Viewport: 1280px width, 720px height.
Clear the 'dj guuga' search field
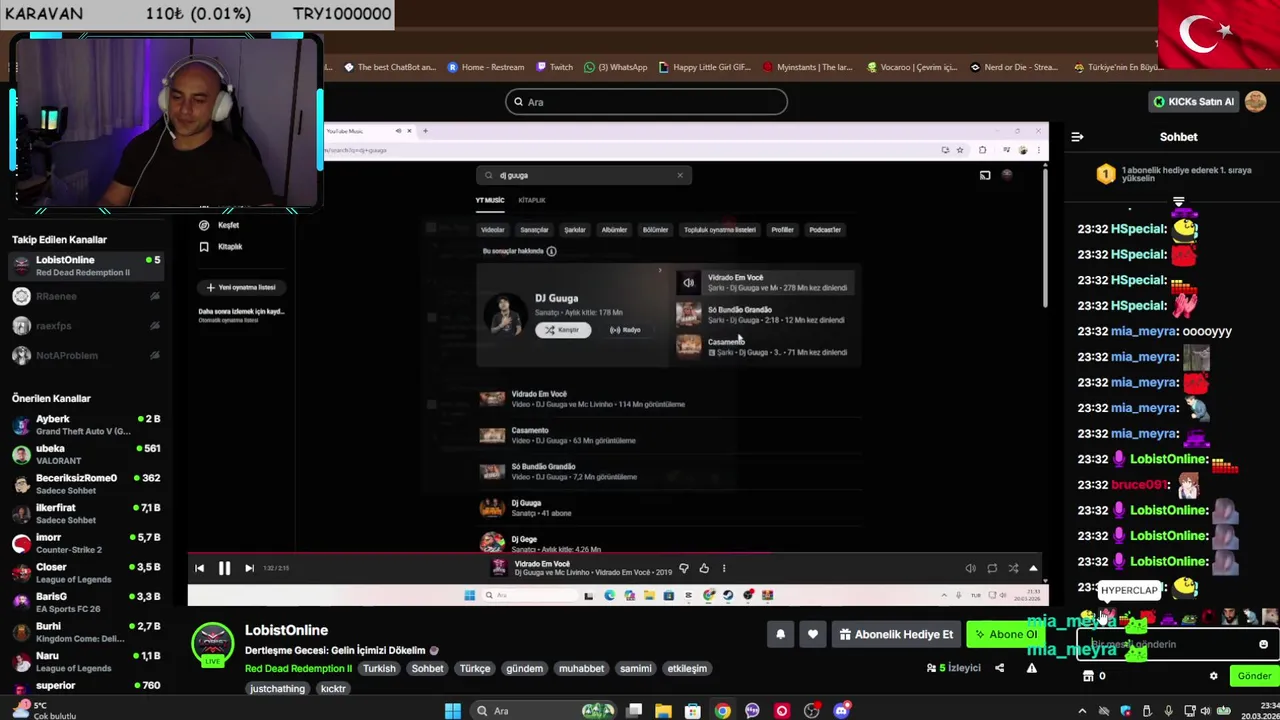click(x=680, y=175)
